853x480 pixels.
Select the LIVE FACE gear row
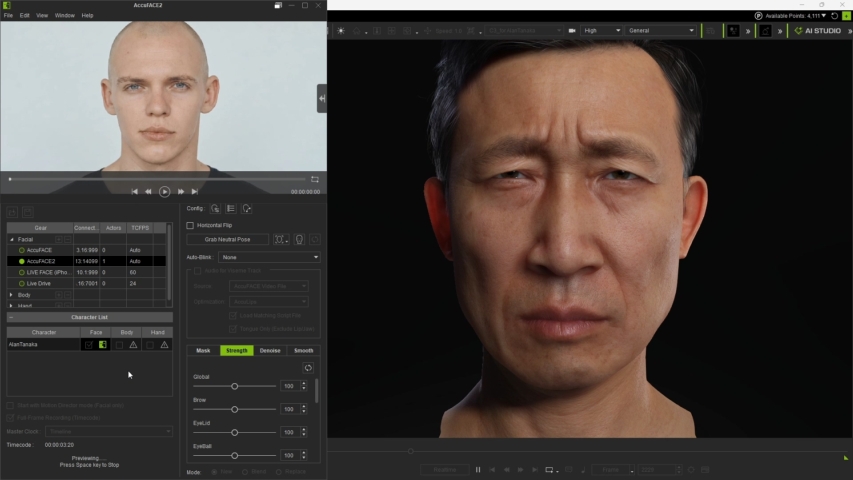(x=86, y=273)
